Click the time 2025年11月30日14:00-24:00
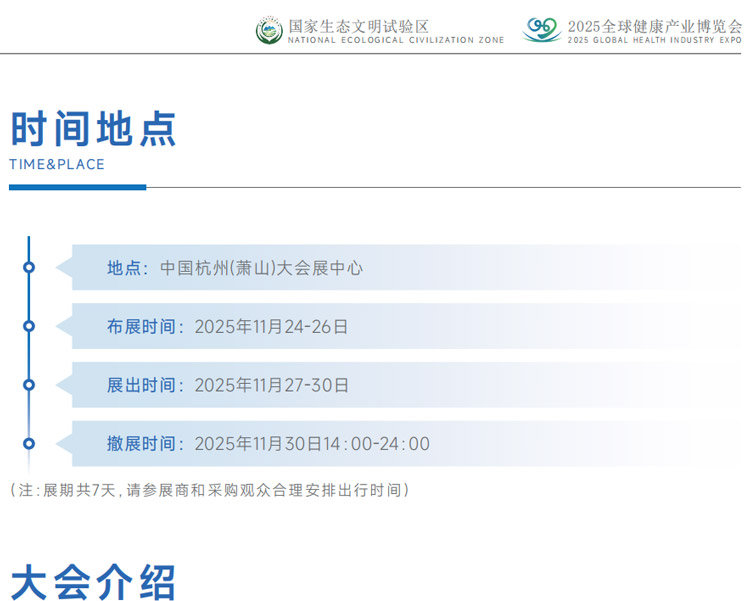 pos(312,444)
